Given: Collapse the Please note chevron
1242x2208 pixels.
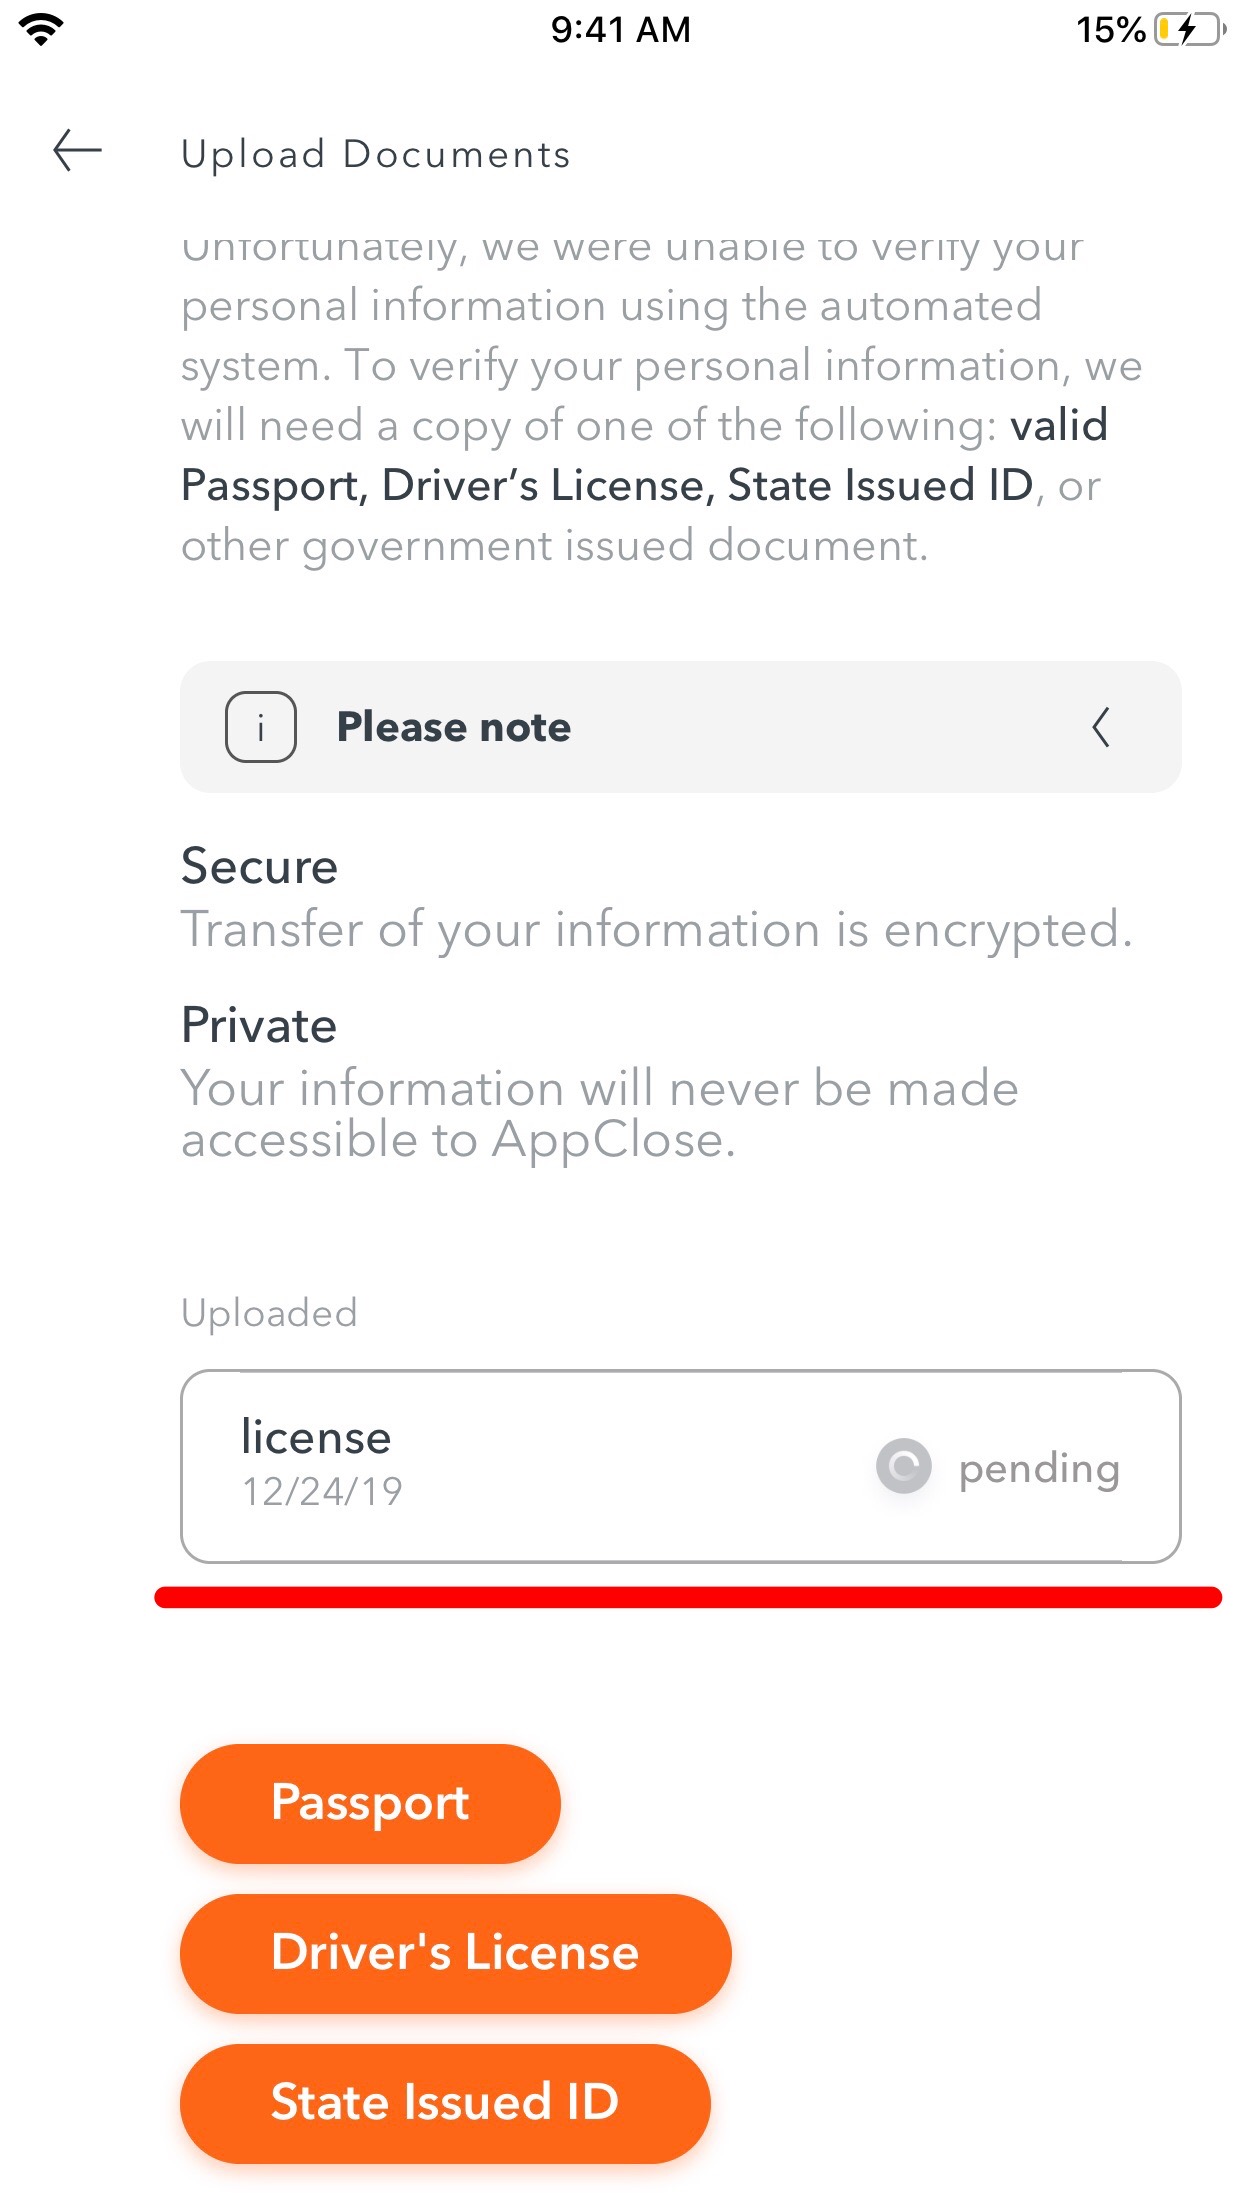Looking at the screenshot, I should [1101, 727].
